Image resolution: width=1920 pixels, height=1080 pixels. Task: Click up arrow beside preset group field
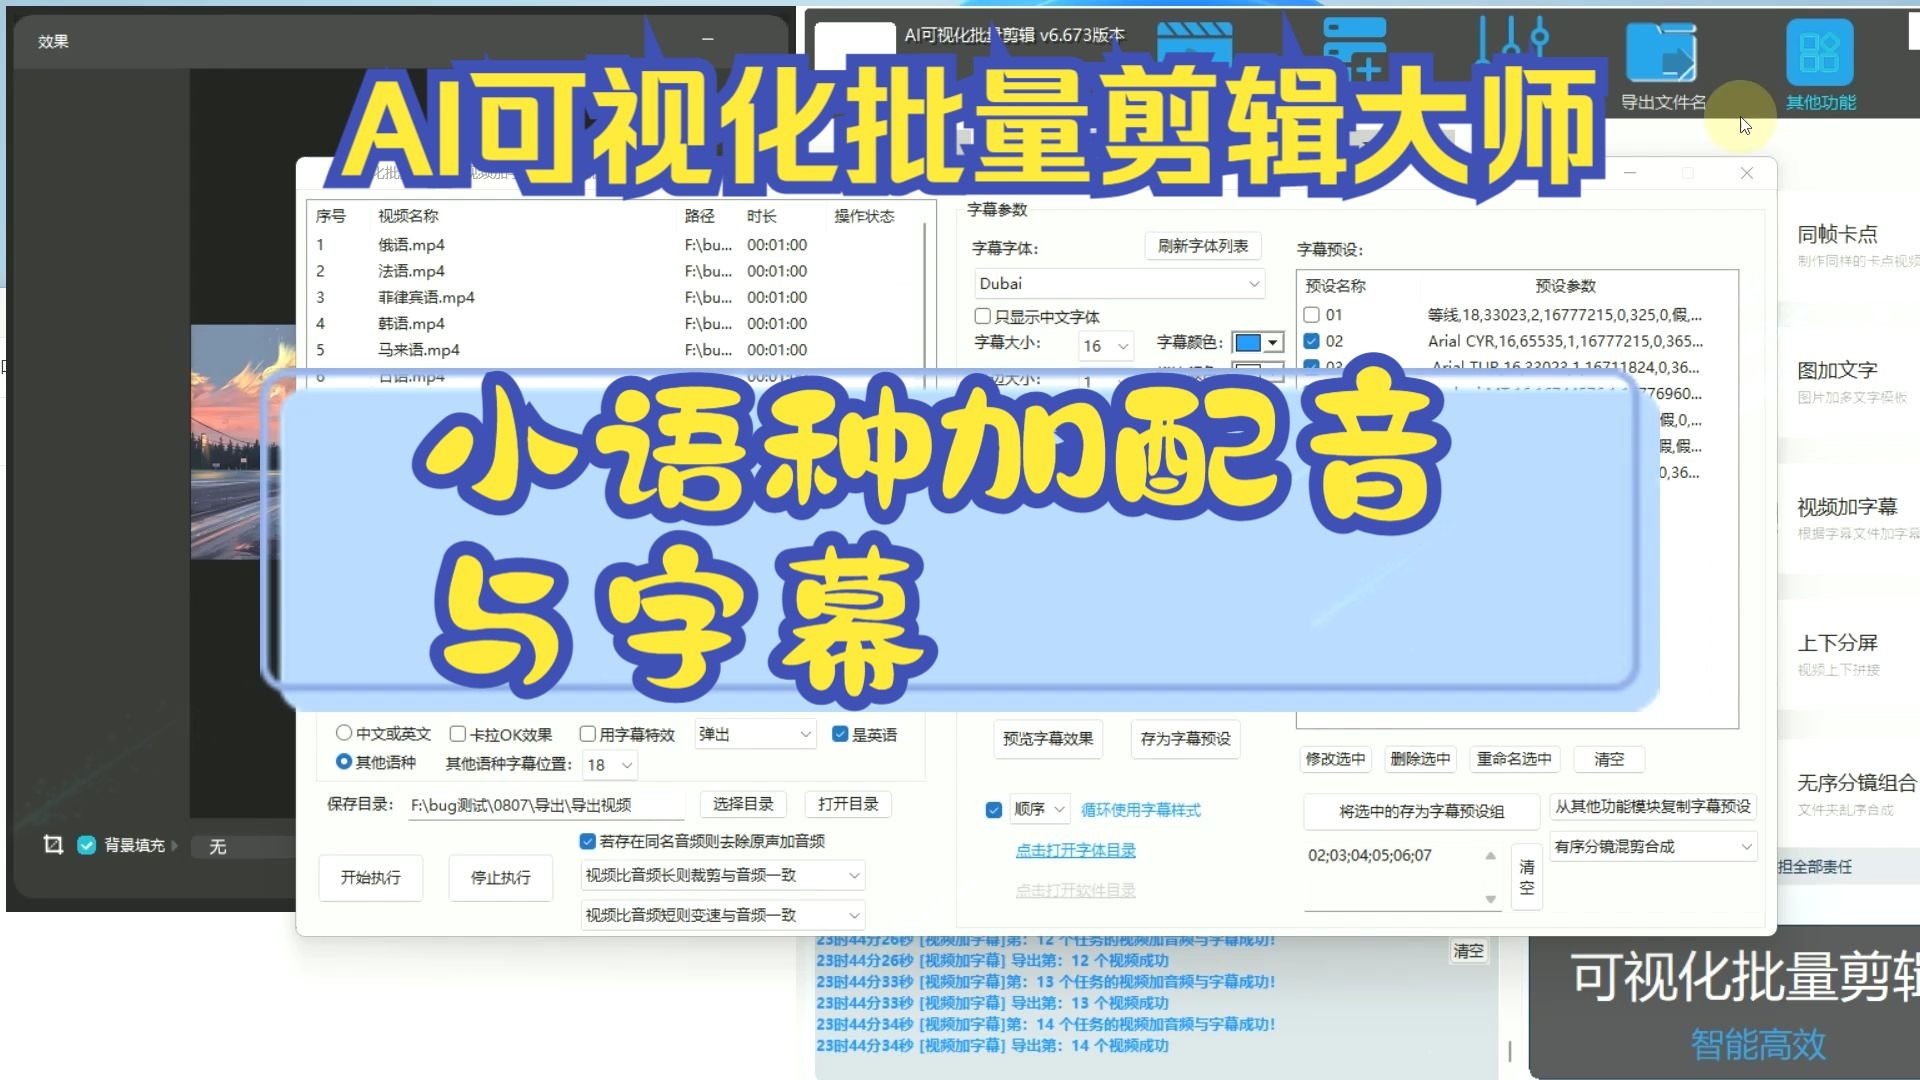click(x=1490, y=856)
